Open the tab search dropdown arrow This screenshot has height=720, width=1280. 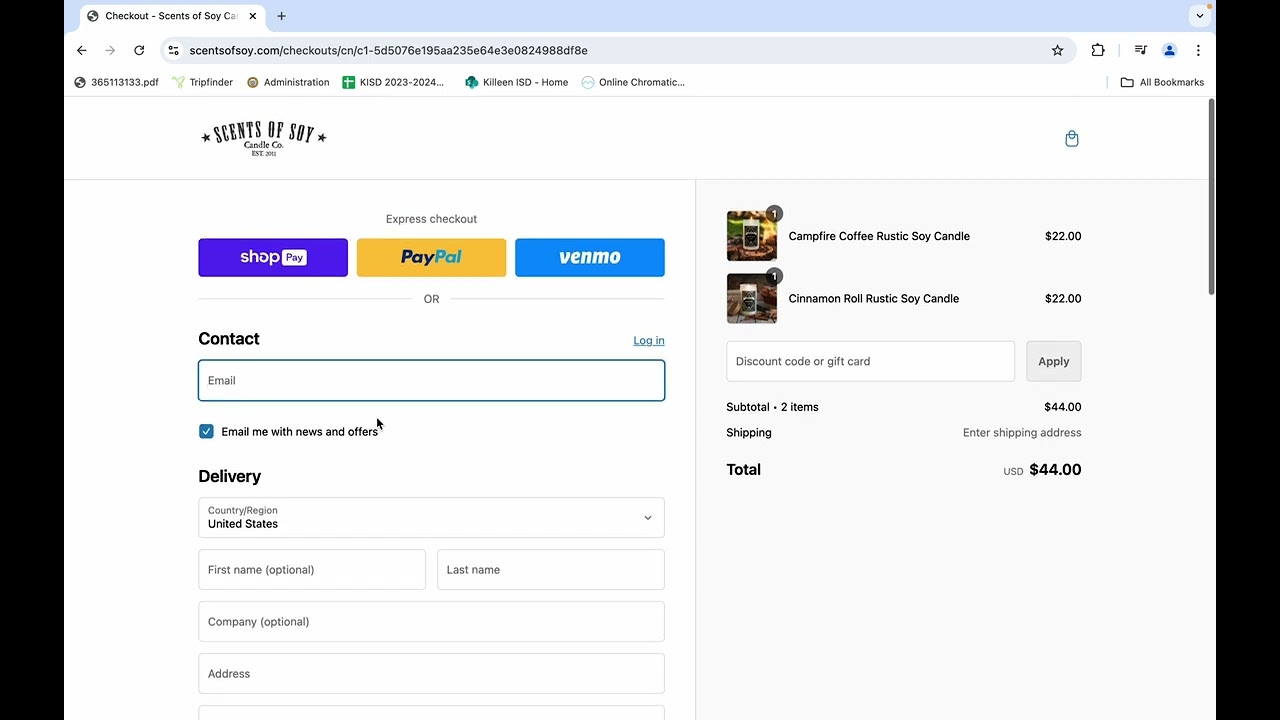pos(1199,16)
